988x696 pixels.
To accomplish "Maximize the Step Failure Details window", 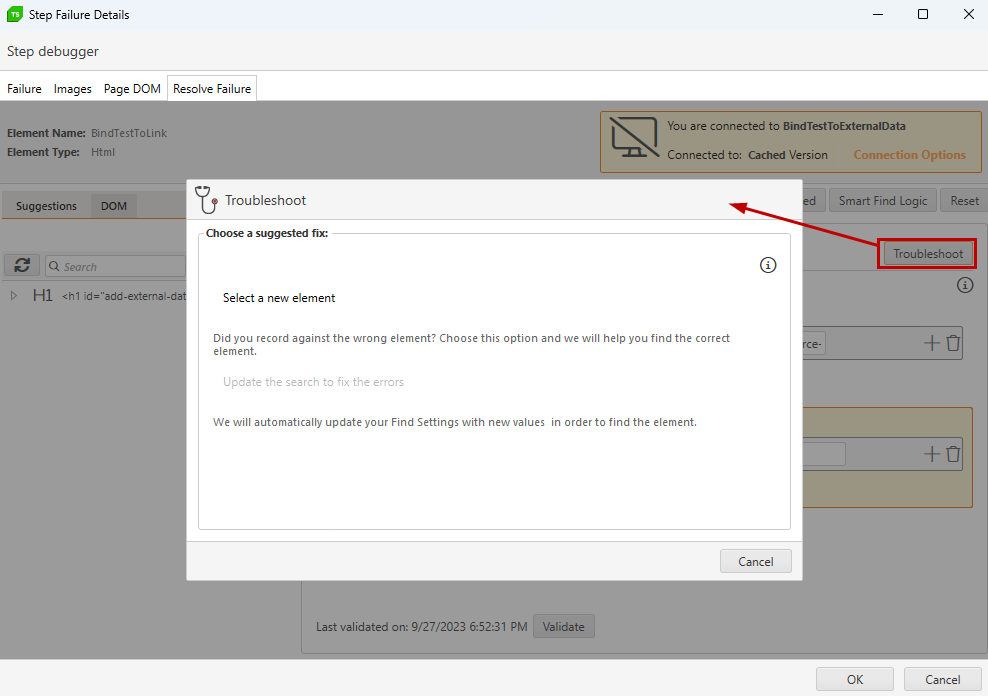I will click(x=922, y=14).
